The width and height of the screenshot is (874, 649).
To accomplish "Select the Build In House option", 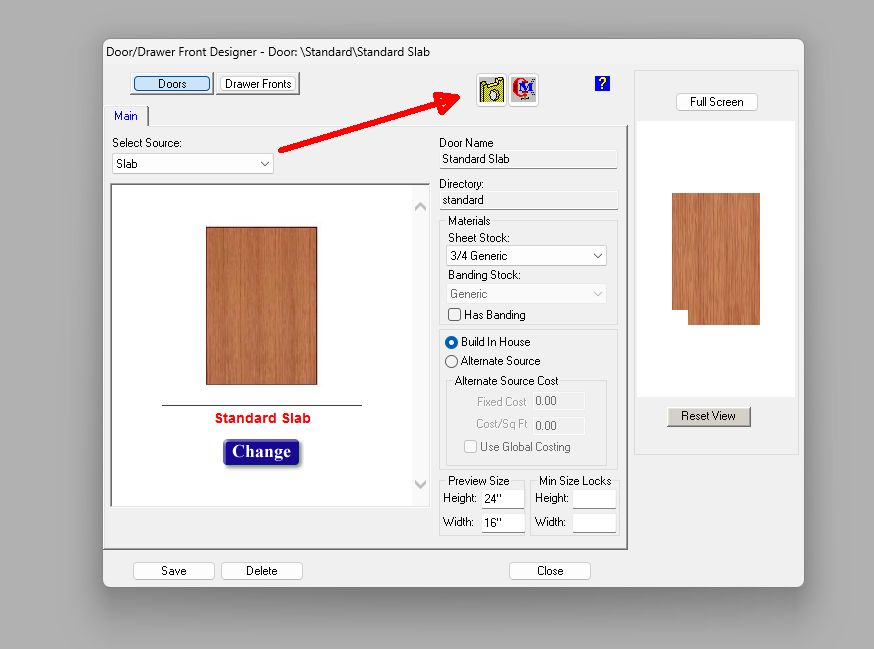I will (452, 342).
